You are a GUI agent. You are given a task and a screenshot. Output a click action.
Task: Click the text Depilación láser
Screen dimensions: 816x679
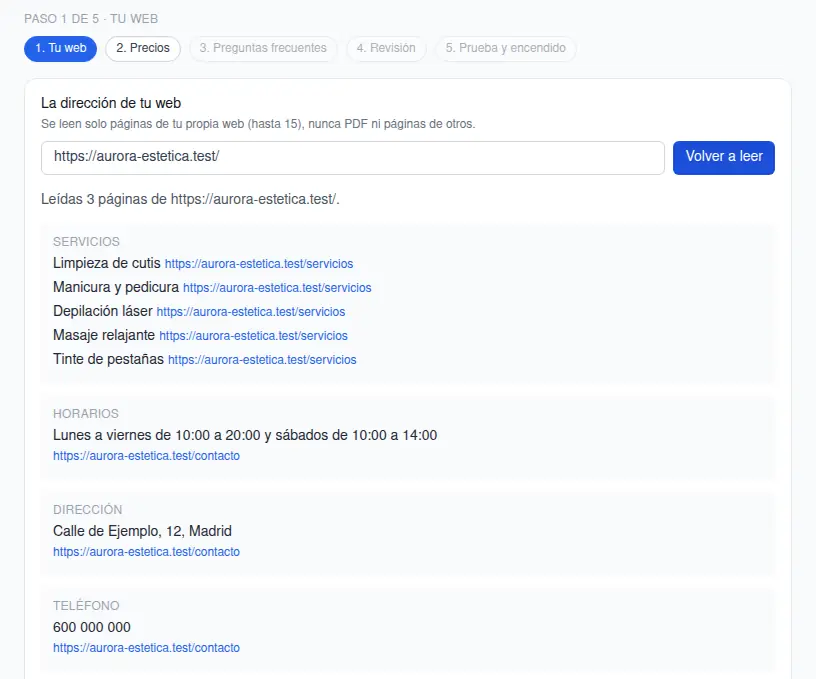[103, 311]
